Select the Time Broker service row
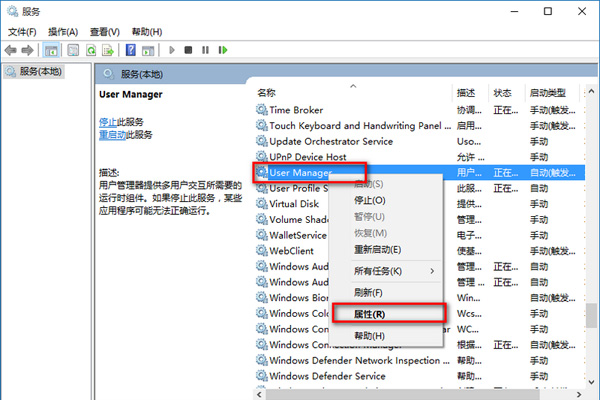 click(419, 110)
